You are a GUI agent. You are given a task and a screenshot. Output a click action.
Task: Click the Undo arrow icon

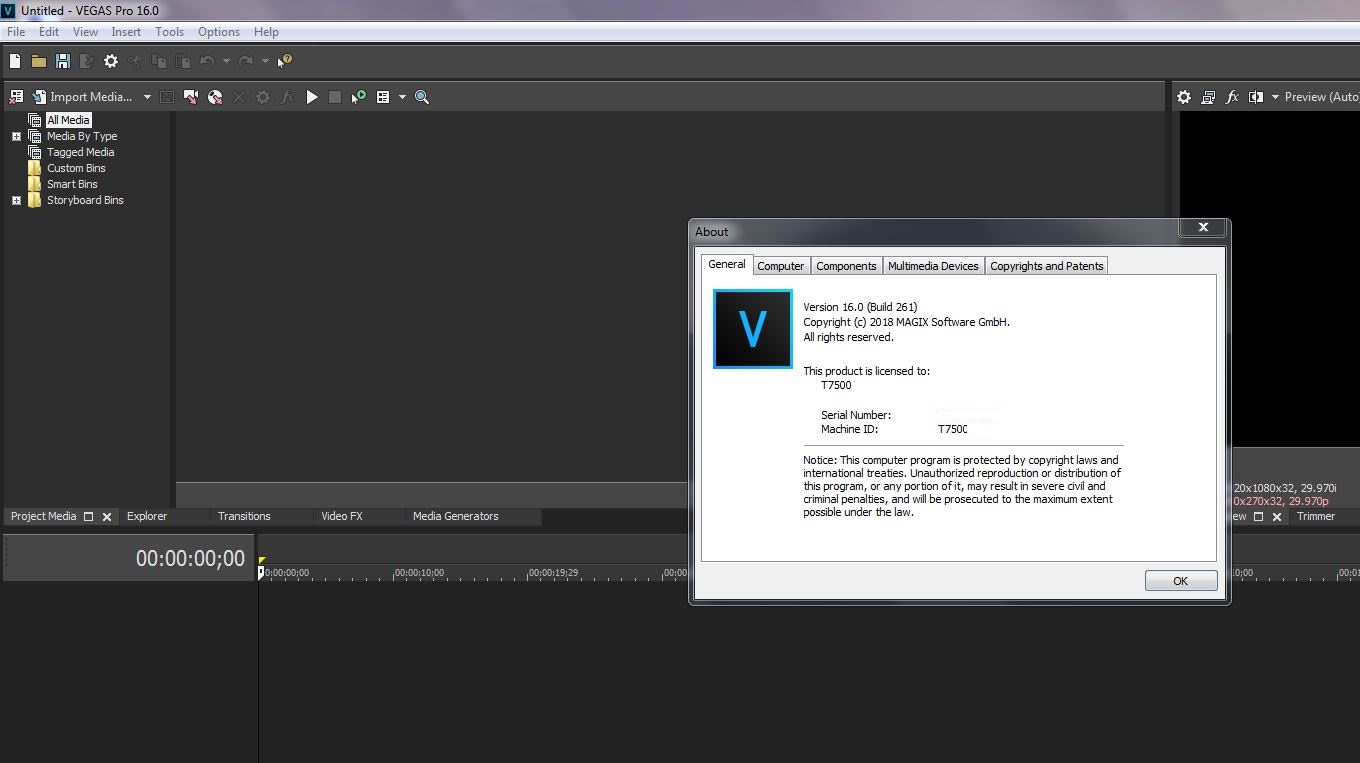(x=207, y=61)
